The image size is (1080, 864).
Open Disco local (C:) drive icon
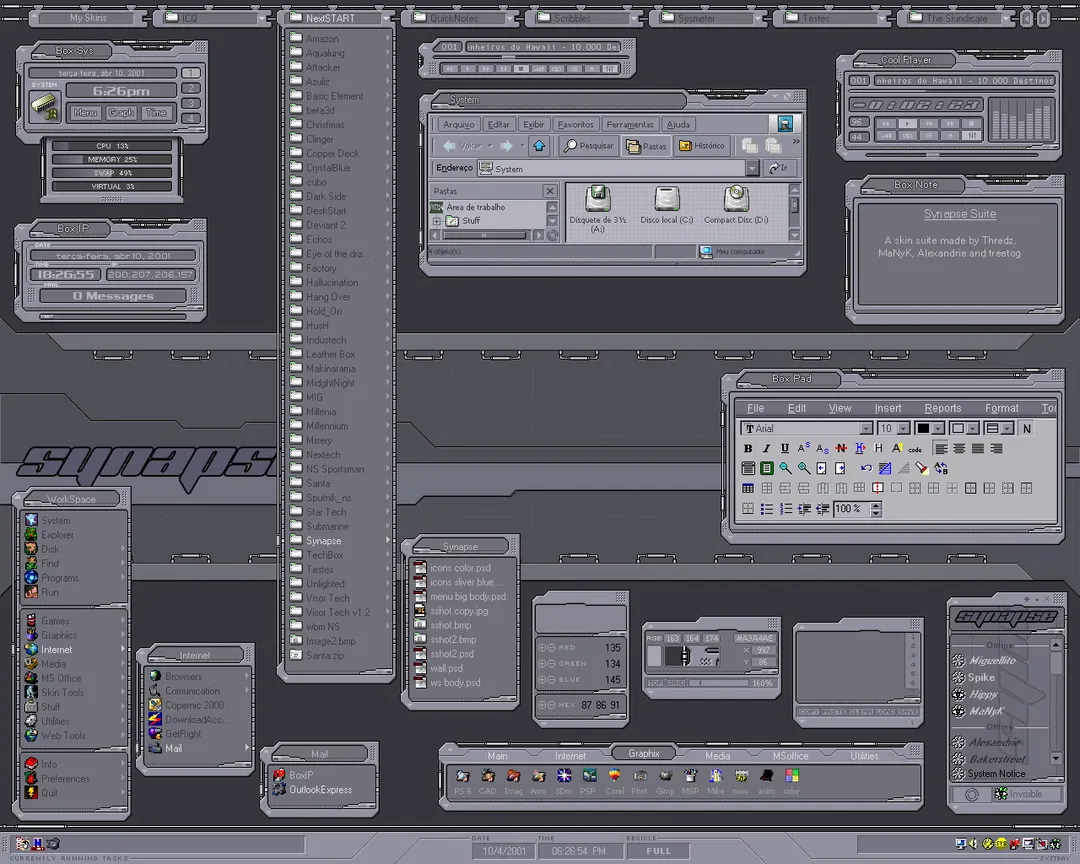coord(667,205)
